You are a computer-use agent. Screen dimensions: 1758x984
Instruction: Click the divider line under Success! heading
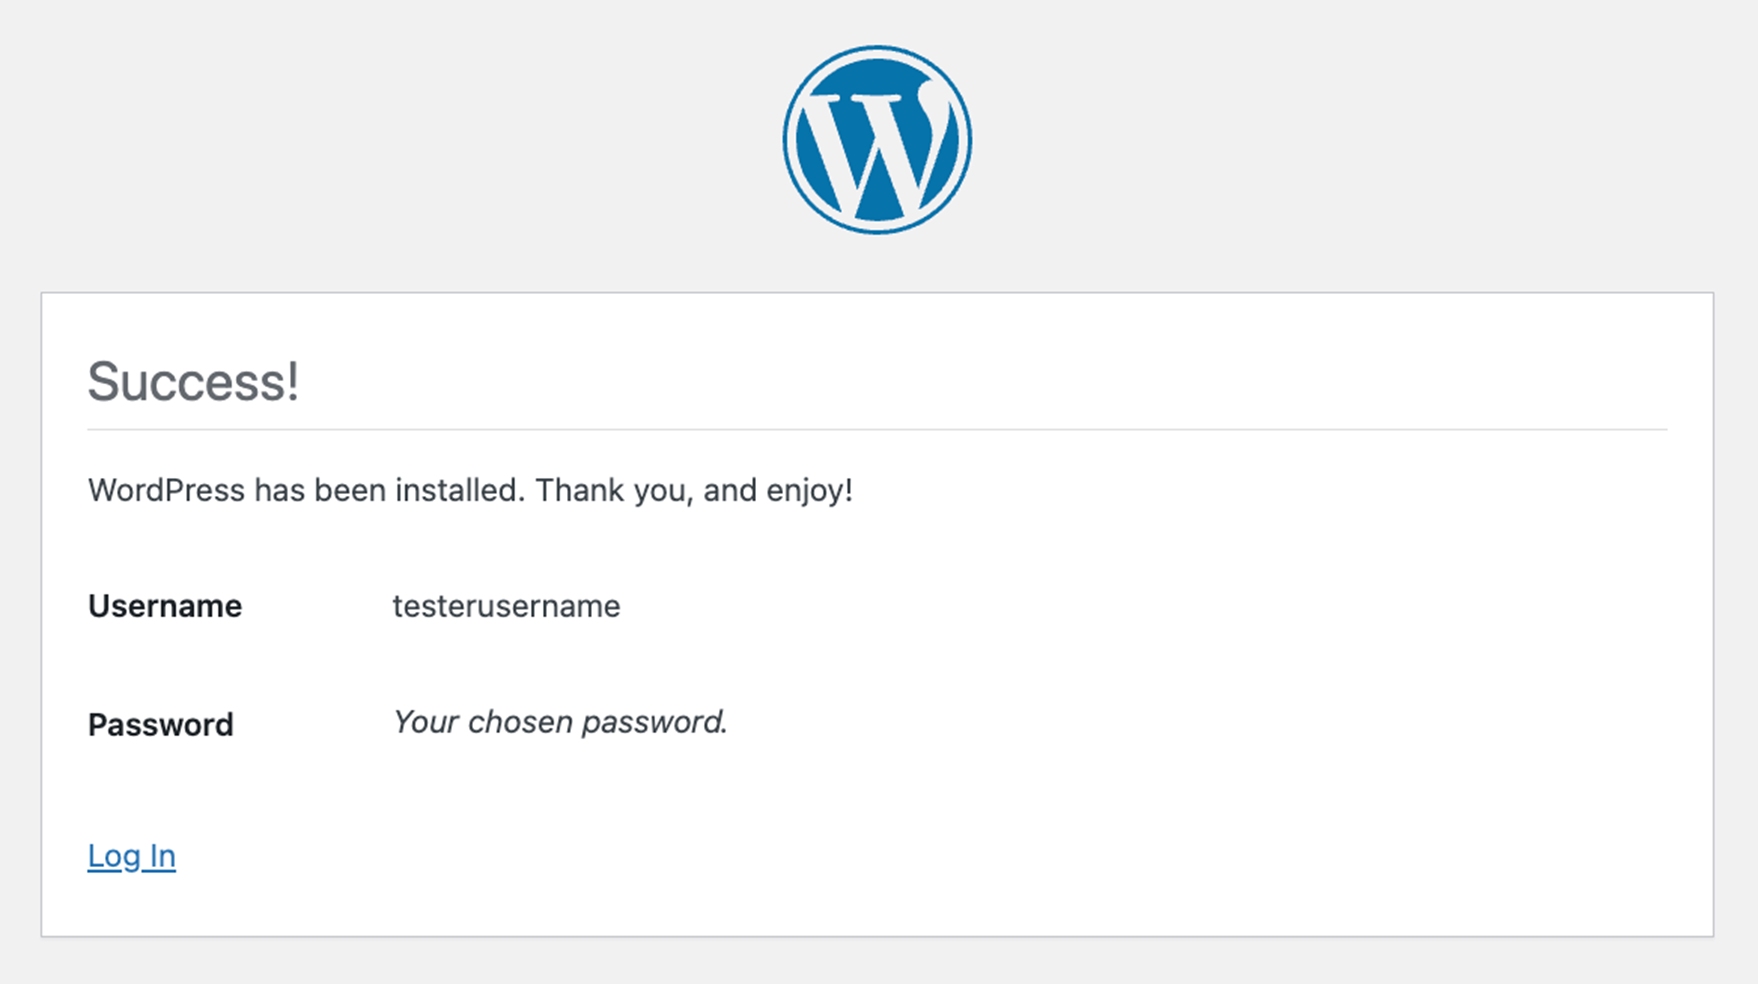(877, 430)
